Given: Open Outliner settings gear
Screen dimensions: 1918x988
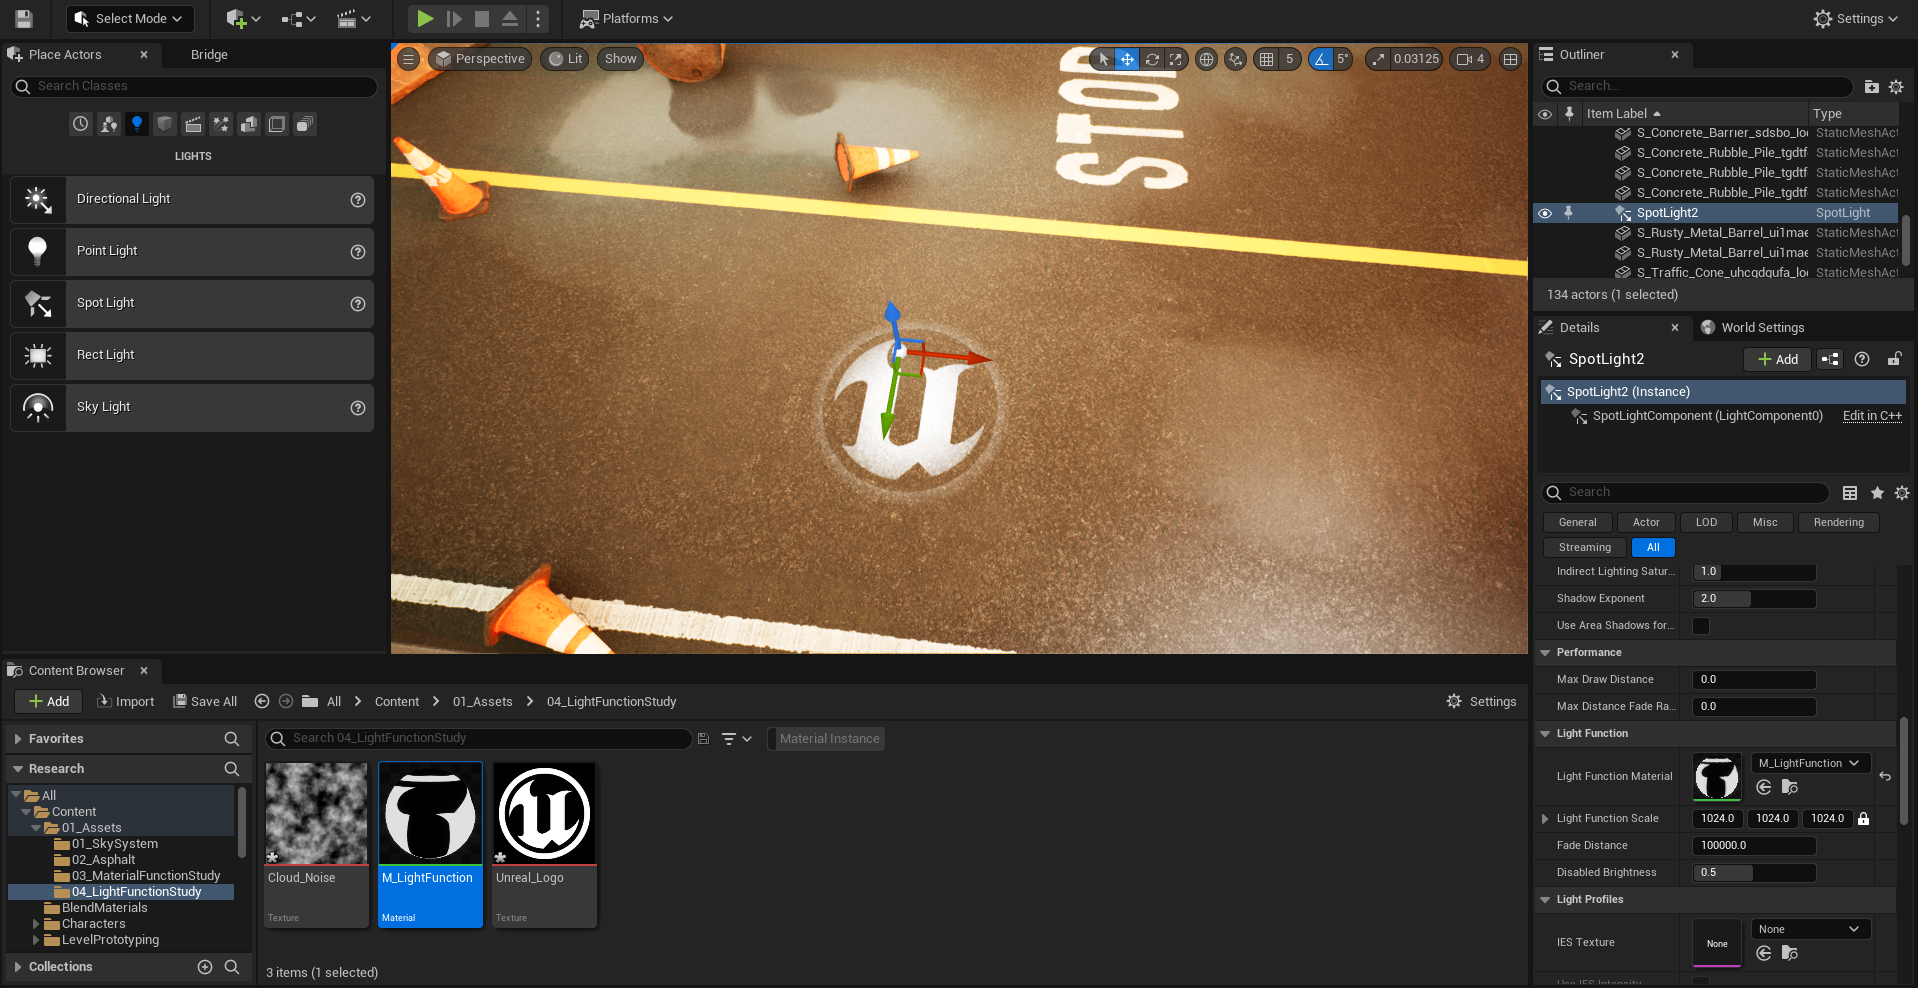Looking at the screenshot, I should tap(1896, 87).
